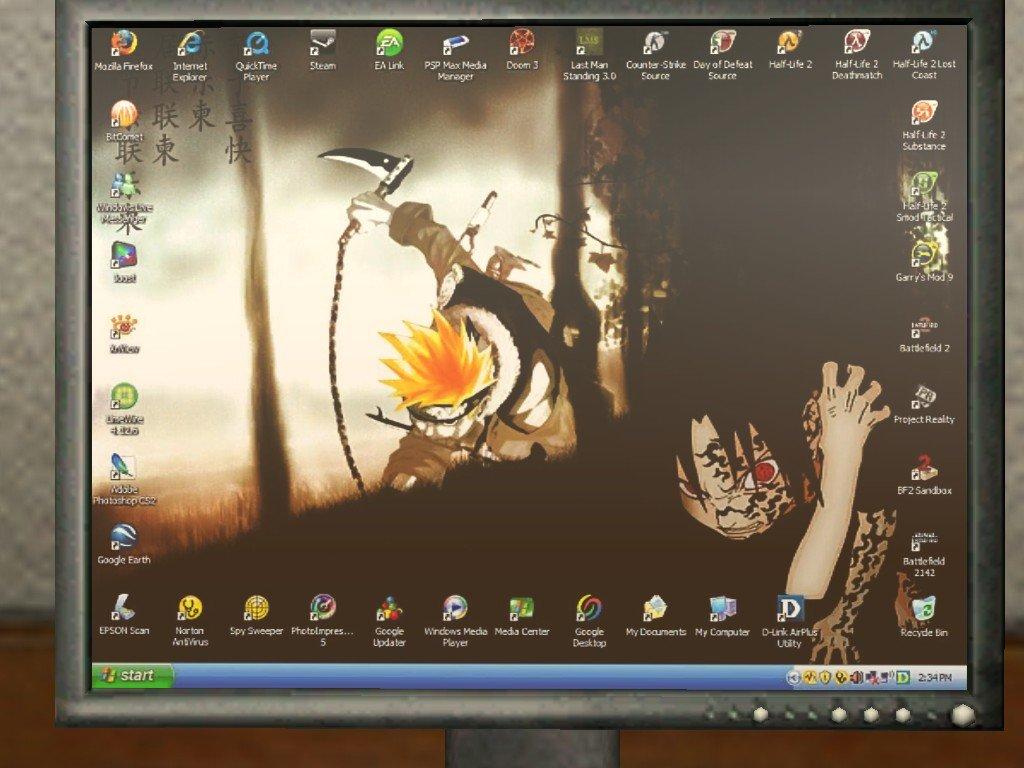
Task: Open the My Documents folder icon
Action: pos(655,609)
